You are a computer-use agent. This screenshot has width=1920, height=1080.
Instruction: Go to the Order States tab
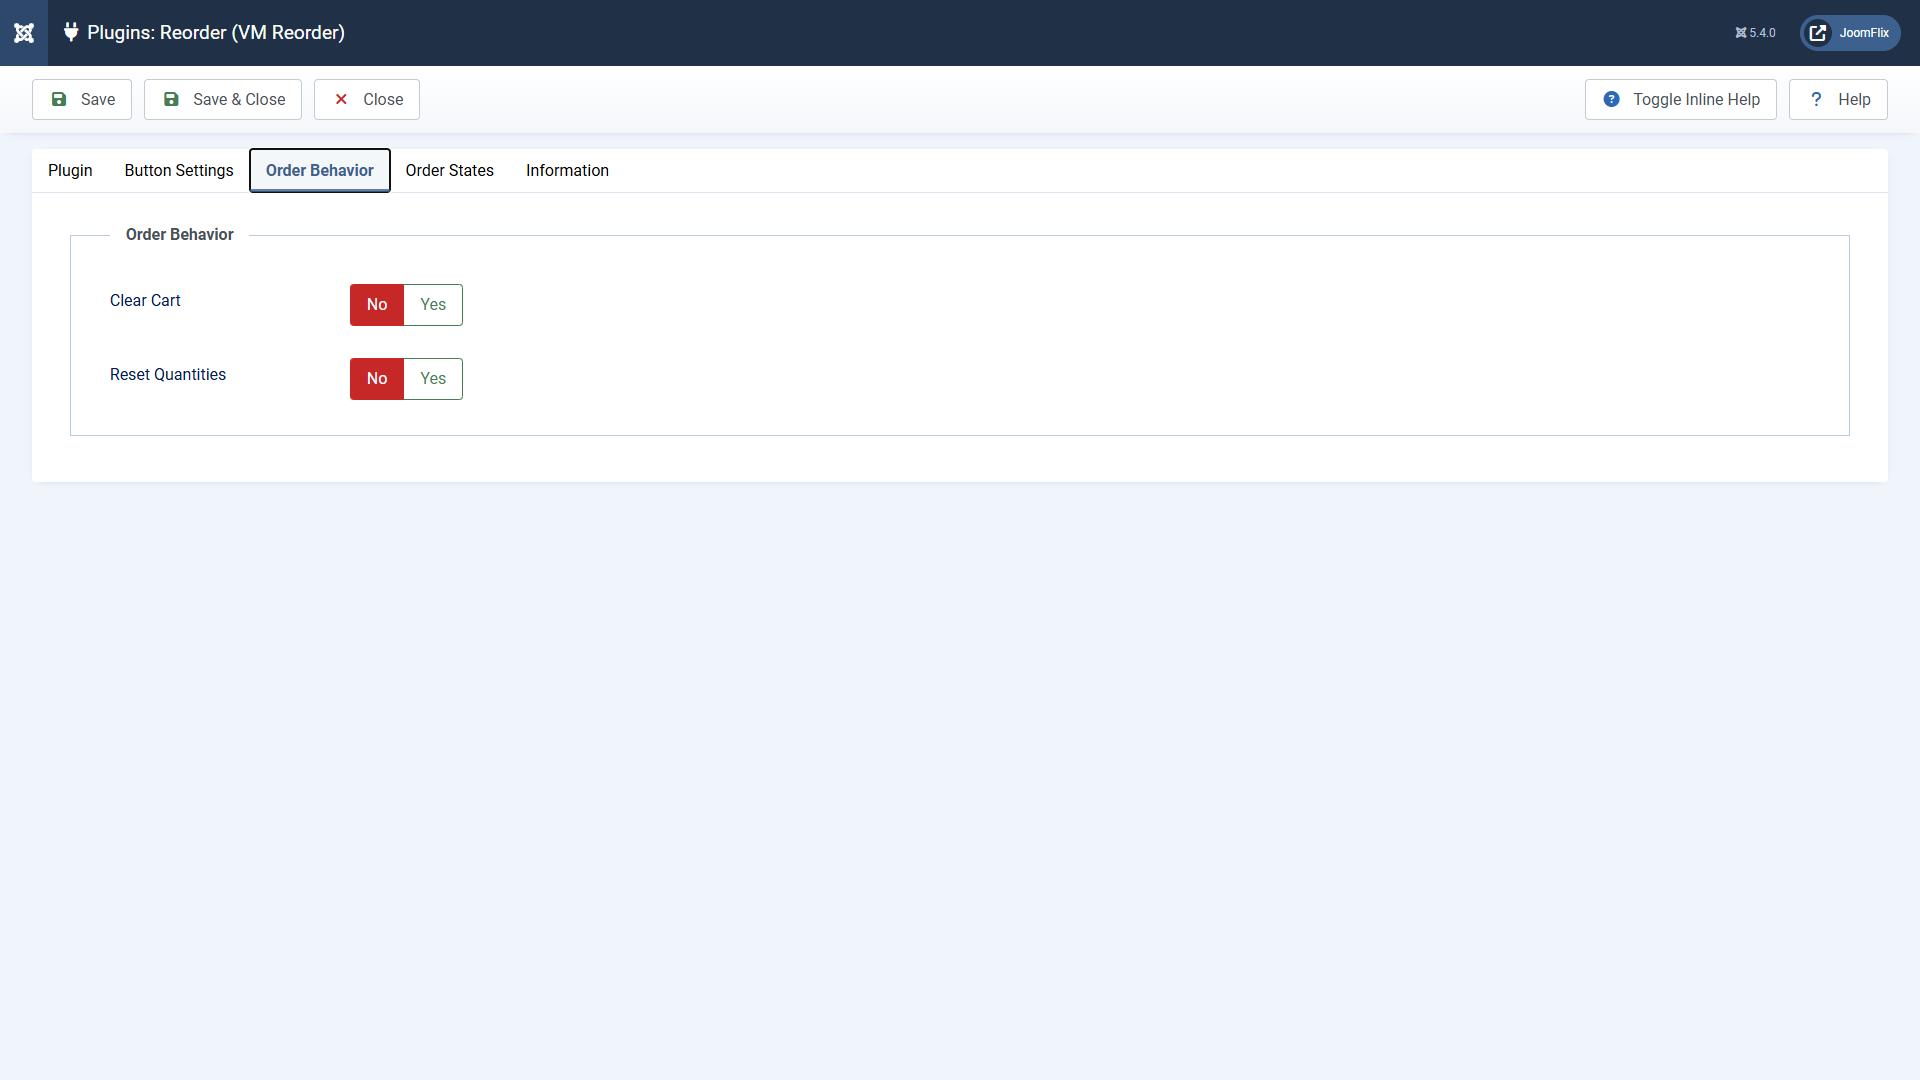(x=449, y=171)
